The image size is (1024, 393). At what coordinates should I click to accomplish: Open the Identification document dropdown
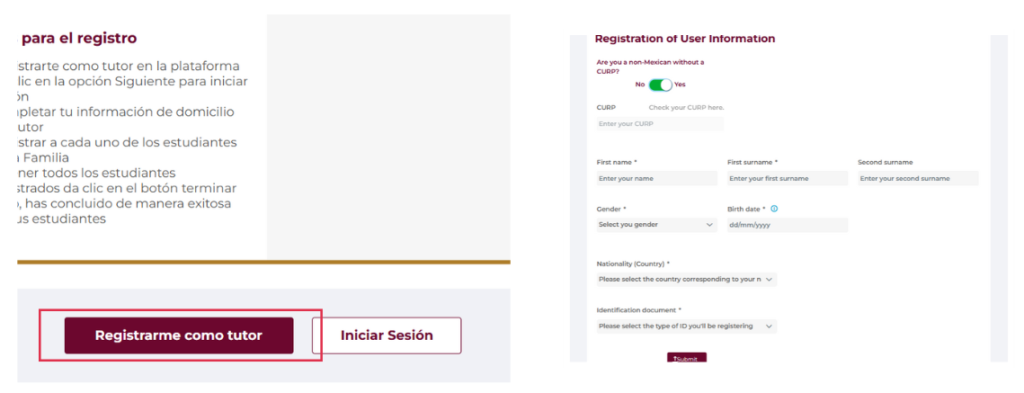tap(686, 326)
